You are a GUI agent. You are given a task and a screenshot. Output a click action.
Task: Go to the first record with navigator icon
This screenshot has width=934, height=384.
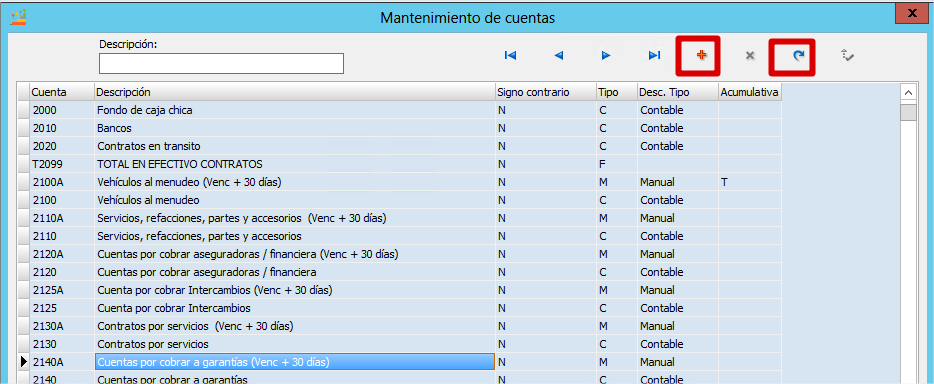[x=510, y=55]
